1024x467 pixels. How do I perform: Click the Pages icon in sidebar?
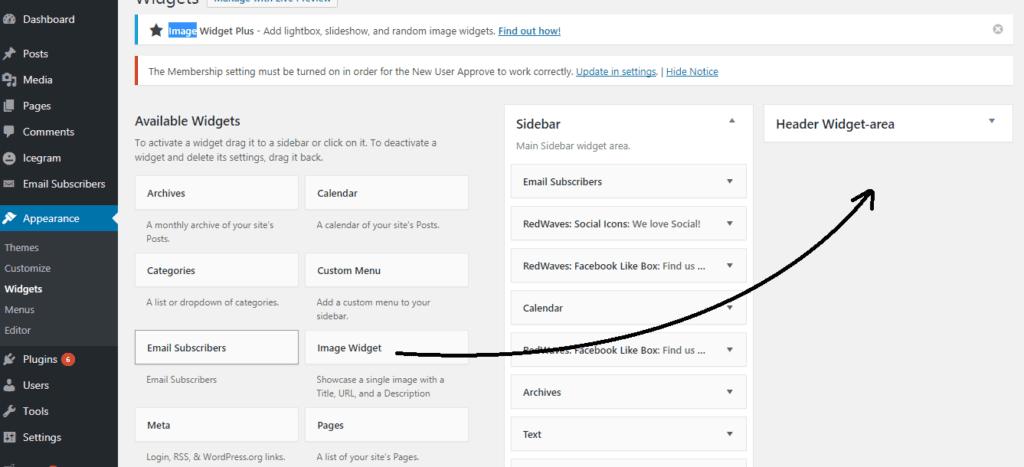(x=9, y=106)
